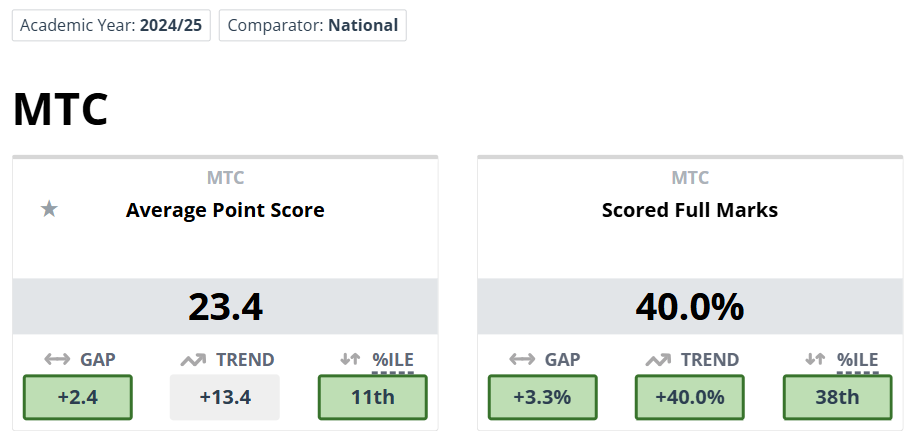Click the +2.4 gap value badge
Image resolution: width=916 pixels, height=437 pixels.
click(x=77, y=397)
